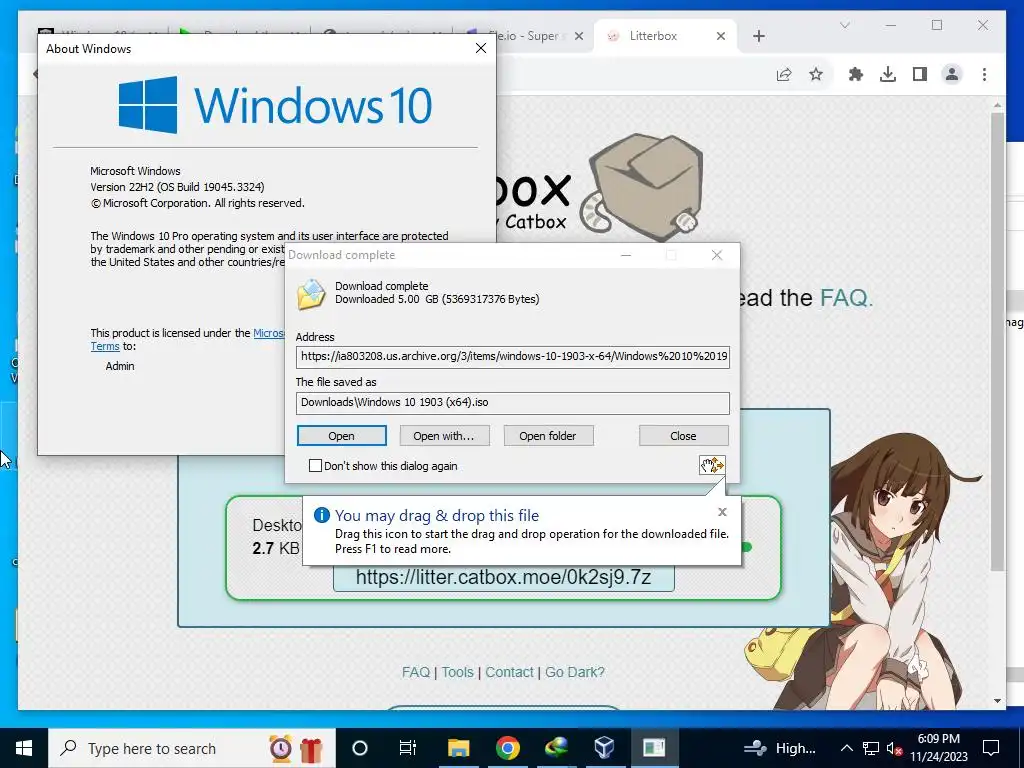Switch theme with the Go Dark? link
1024x768 pixels.
point(575,672)
